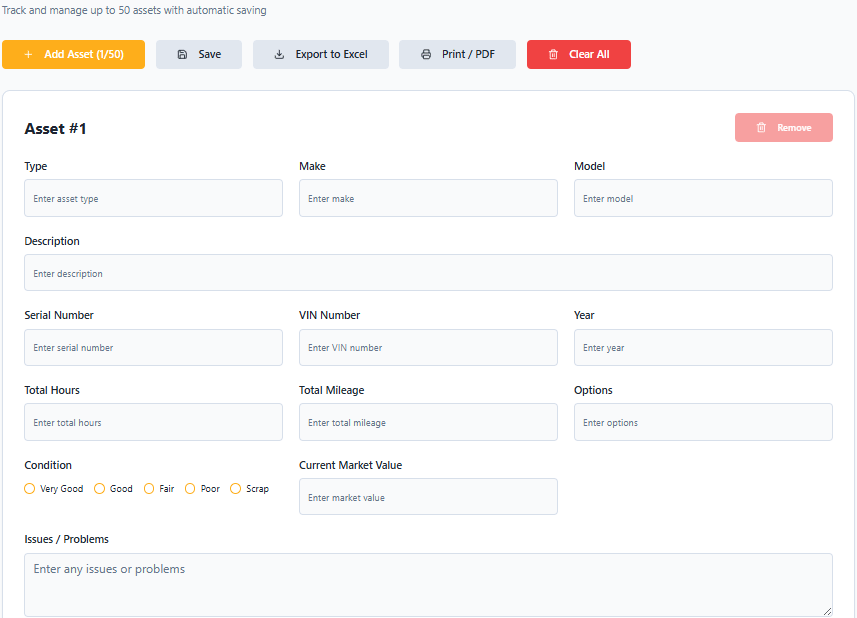Click into the Description field
The image size is (857, 618).
tap(428, 273)
